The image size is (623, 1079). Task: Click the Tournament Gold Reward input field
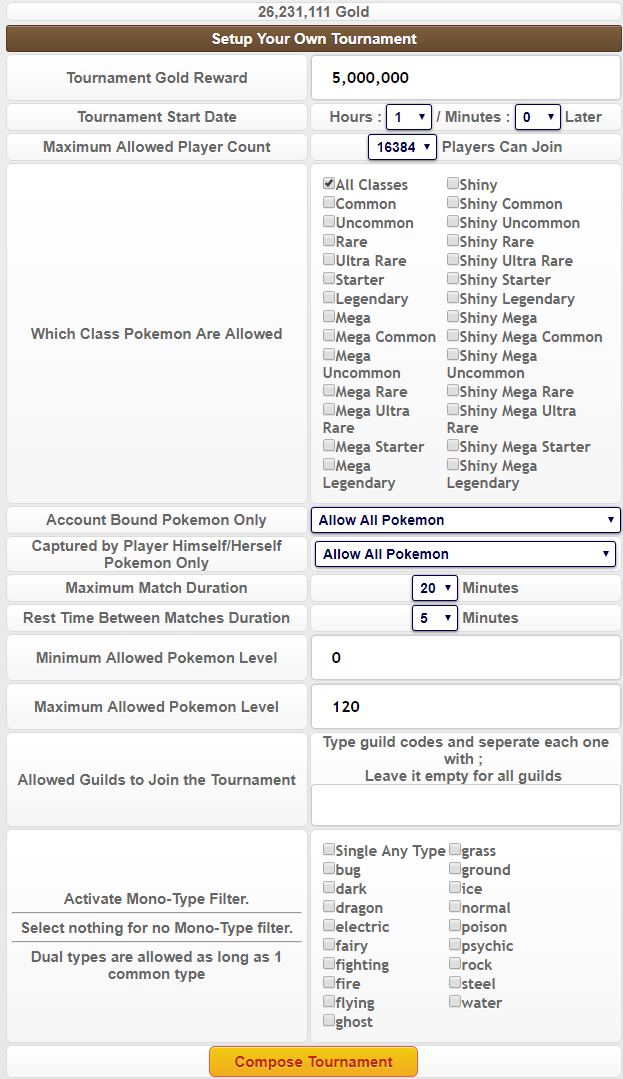(465, 78)
